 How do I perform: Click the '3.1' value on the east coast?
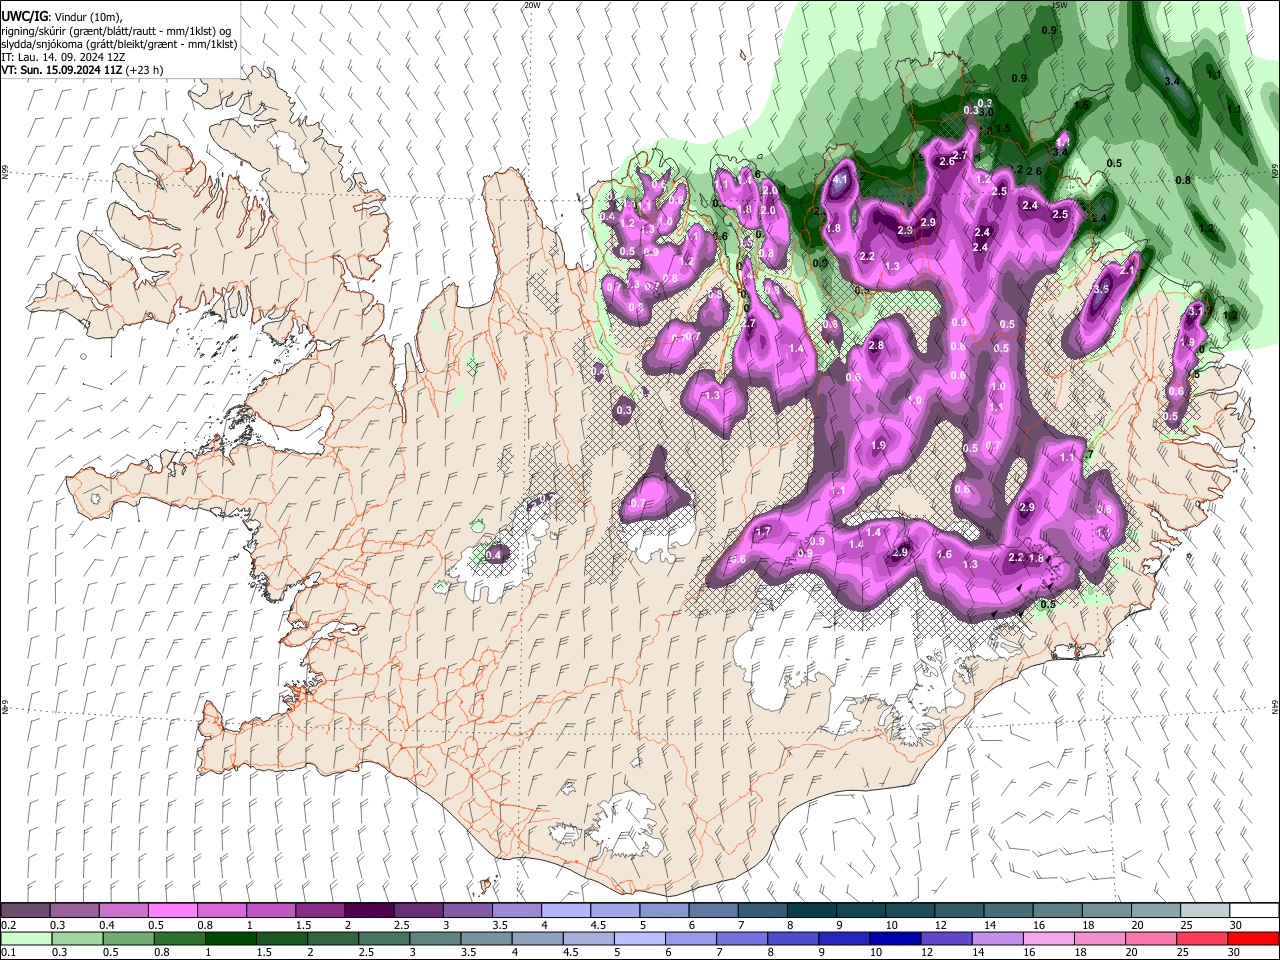(1195, 312)
